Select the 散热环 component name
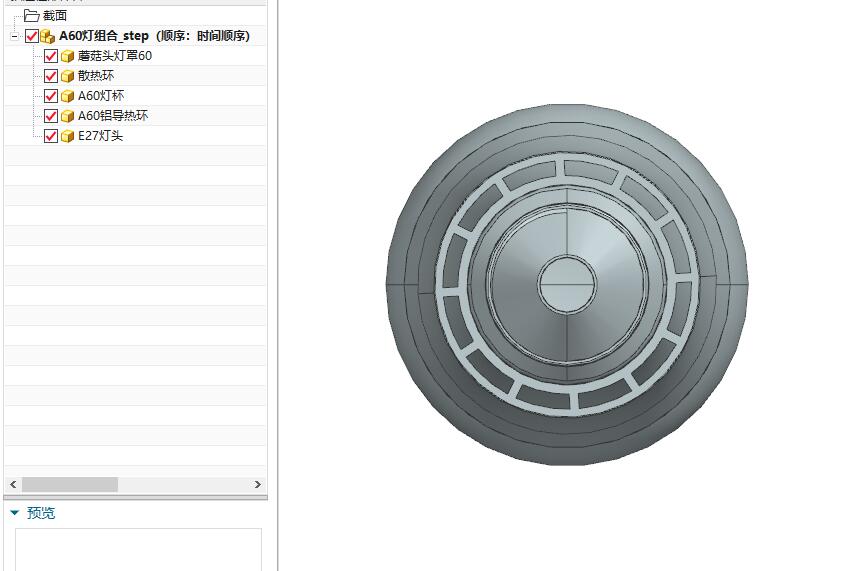This screenshot has height=571, width=854. click(x=96, y=76)
